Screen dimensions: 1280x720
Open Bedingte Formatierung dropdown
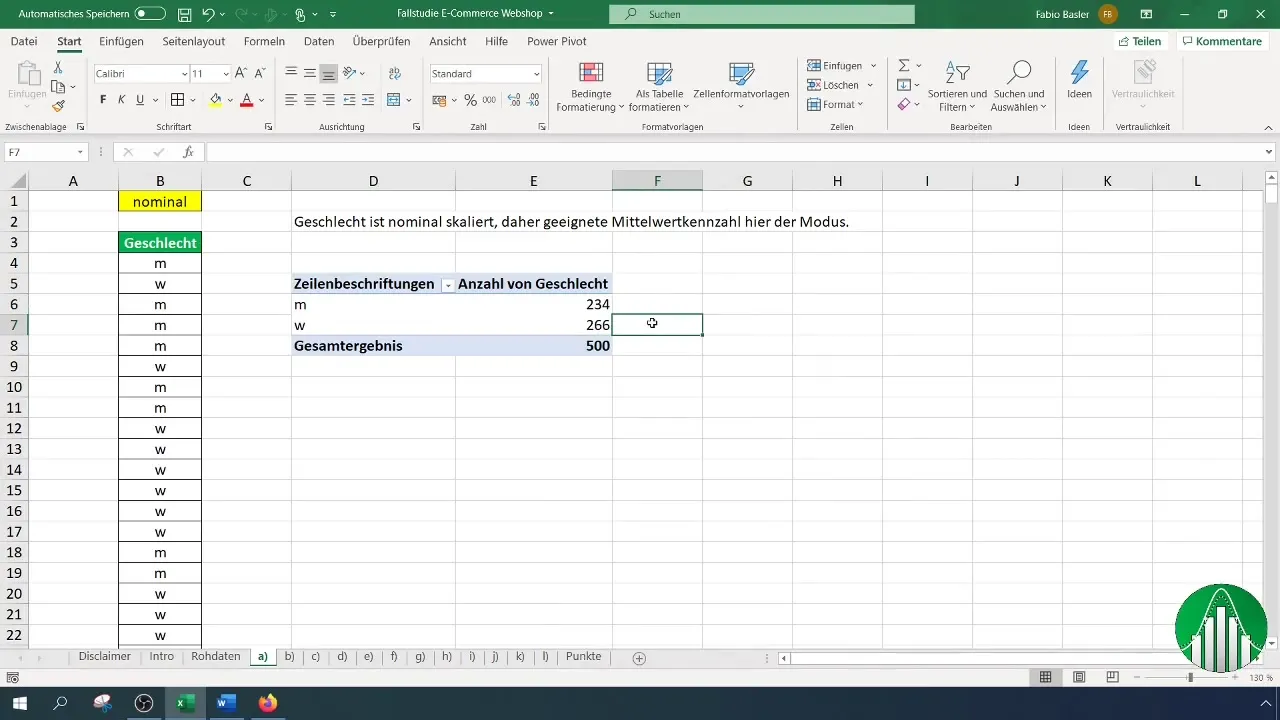click(590, 86)
